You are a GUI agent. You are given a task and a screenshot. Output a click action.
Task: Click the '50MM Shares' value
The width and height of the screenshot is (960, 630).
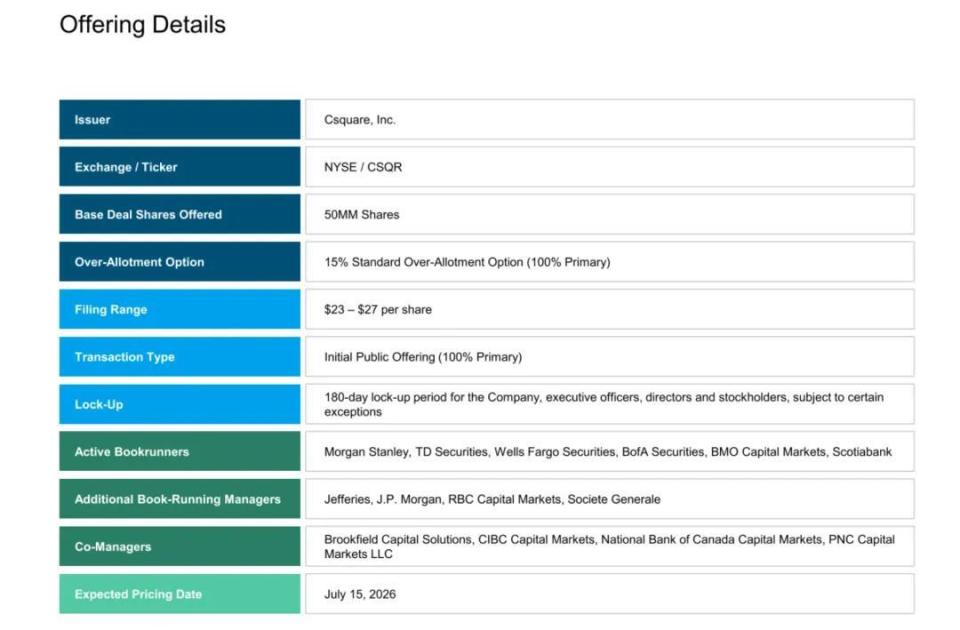click(362, 215)
